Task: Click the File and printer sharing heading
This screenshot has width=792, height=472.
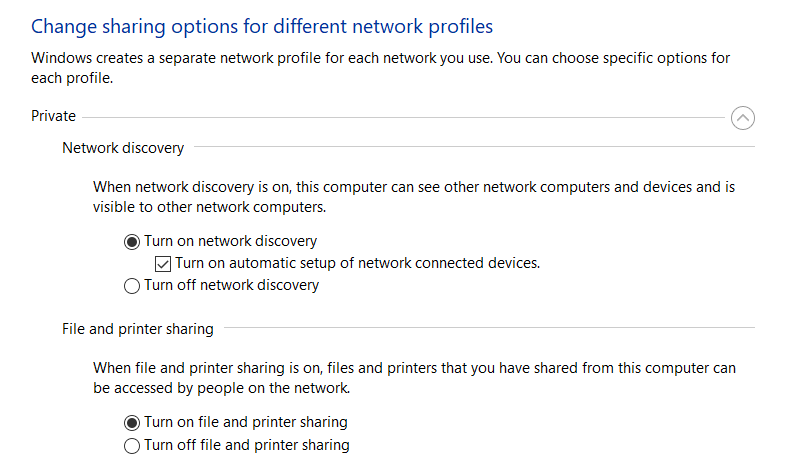Action: (x=138, y=328)
